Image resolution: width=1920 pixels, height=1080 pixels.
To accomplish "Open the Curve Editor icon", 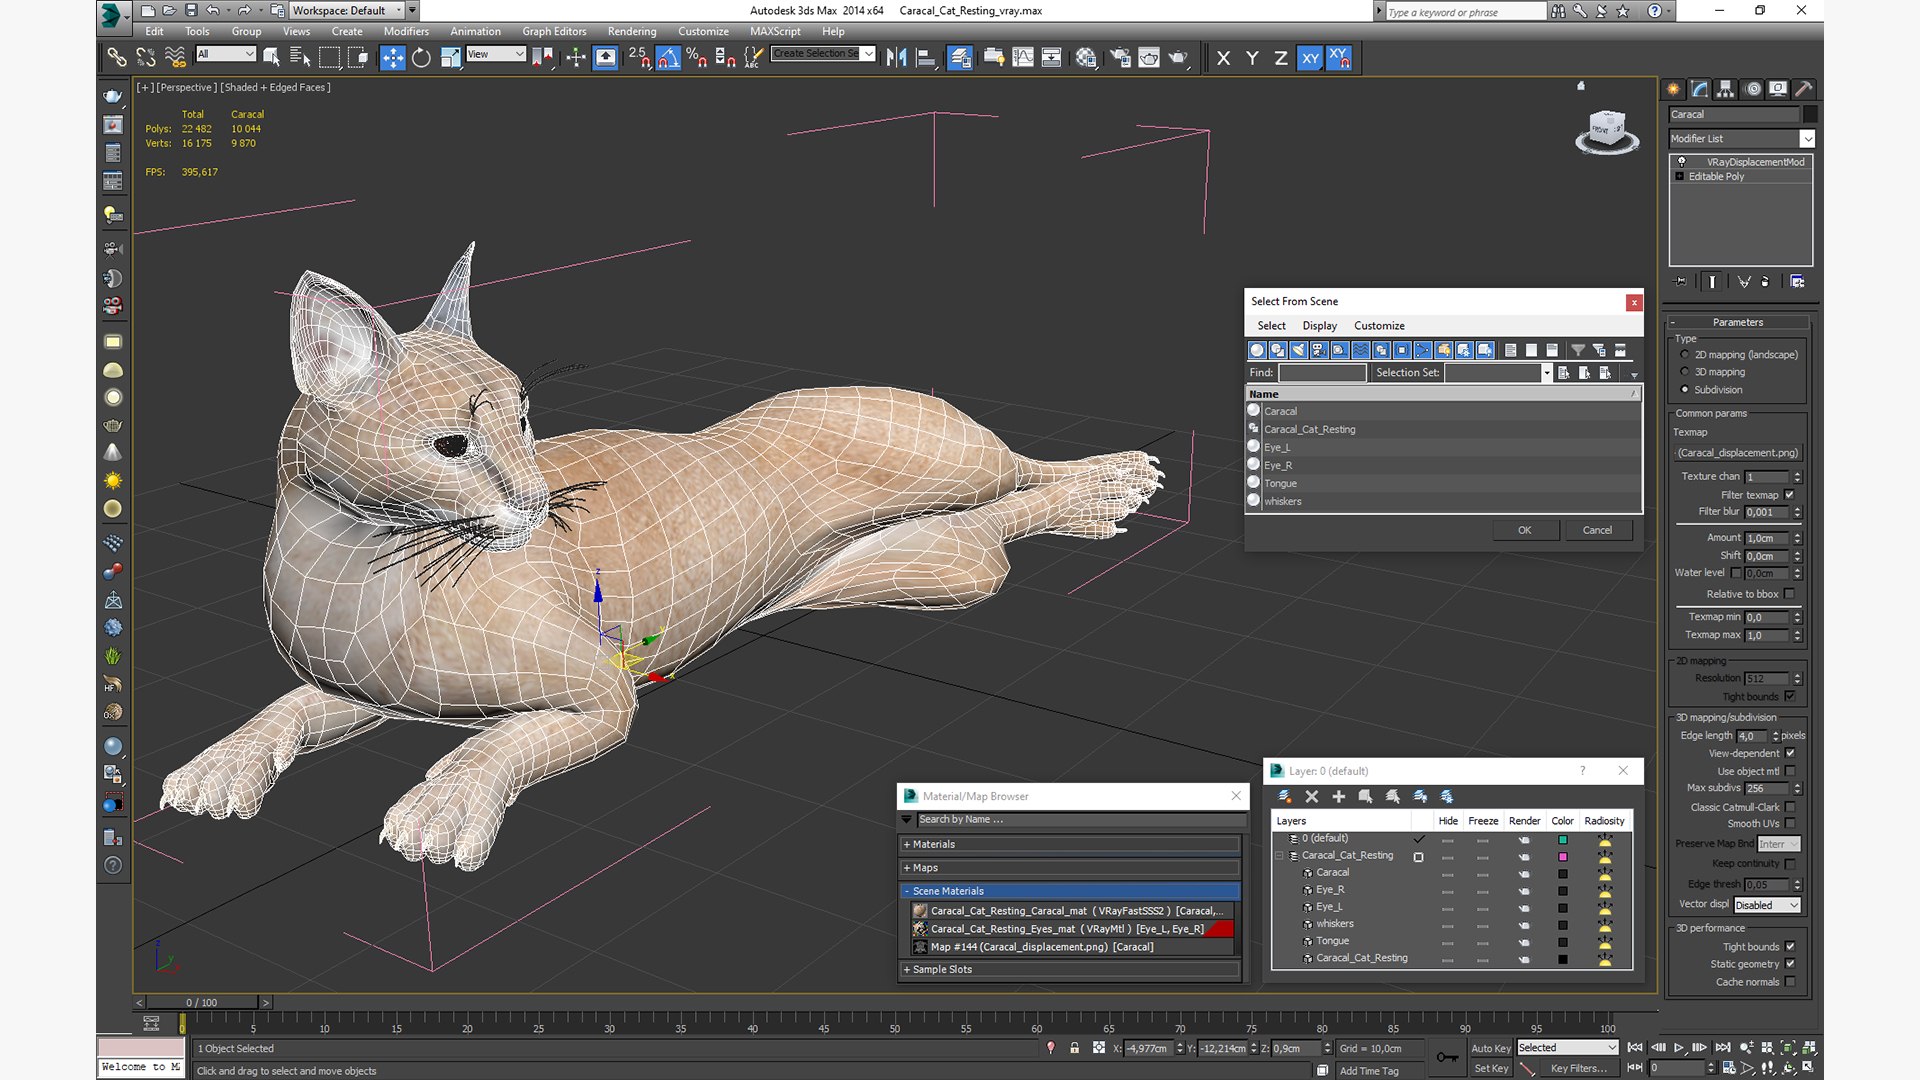I will coord(1023,58).
